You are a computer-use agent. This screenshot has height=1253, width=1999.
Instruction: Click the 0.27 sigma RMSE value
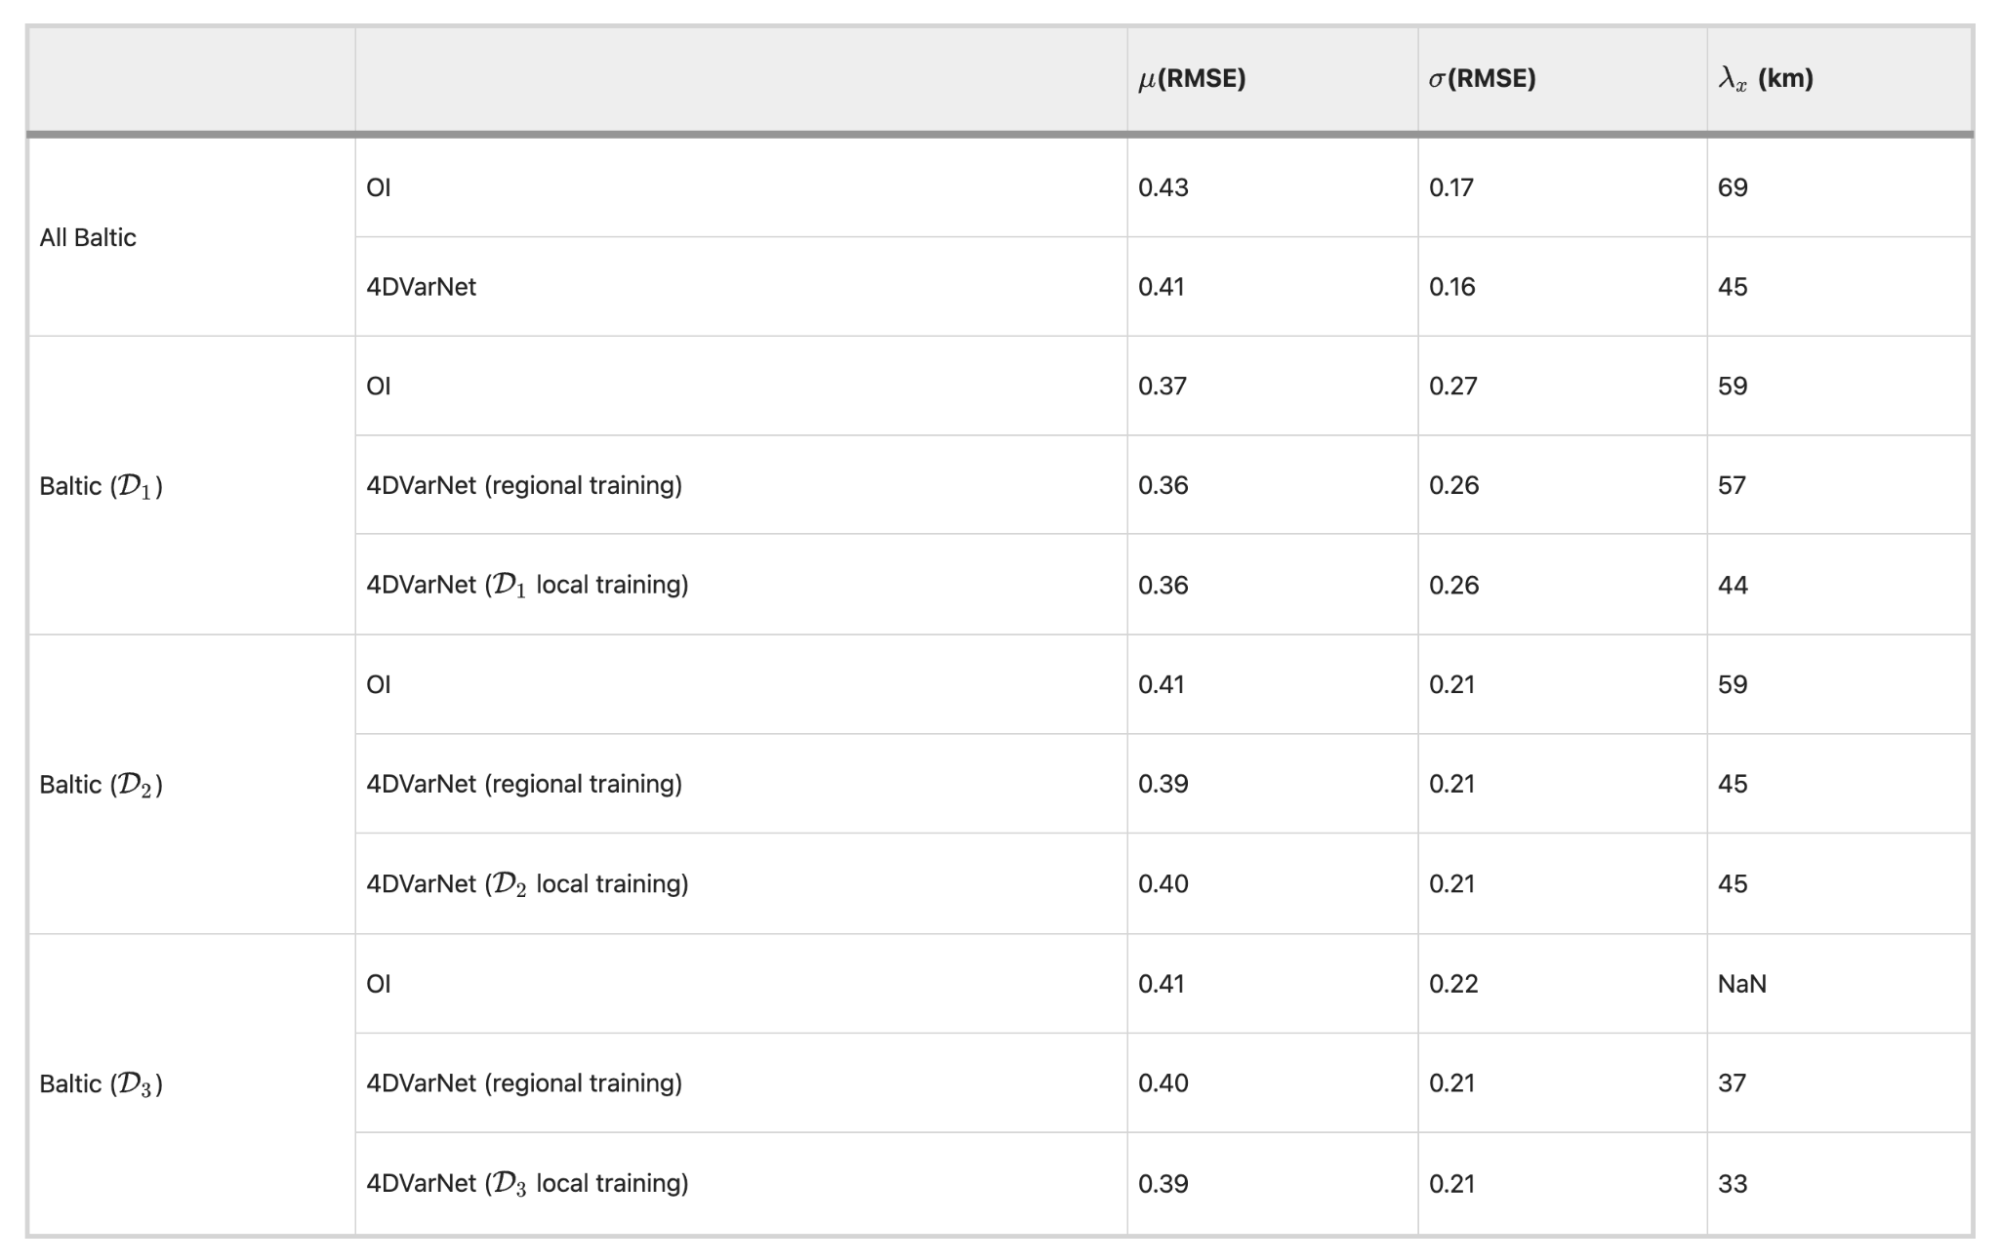[x=1453, y=386]
